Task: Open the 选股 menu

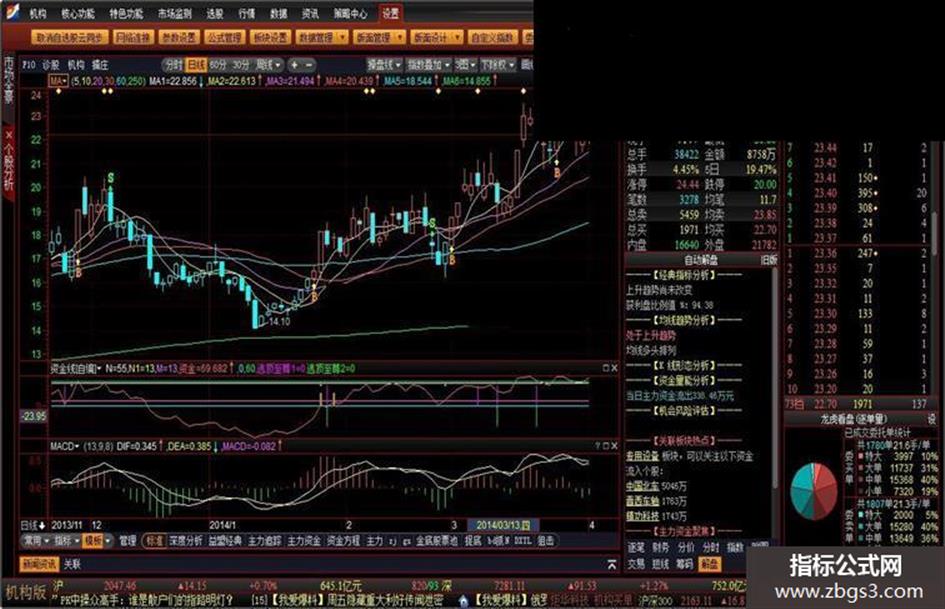Action: (215, 13)
